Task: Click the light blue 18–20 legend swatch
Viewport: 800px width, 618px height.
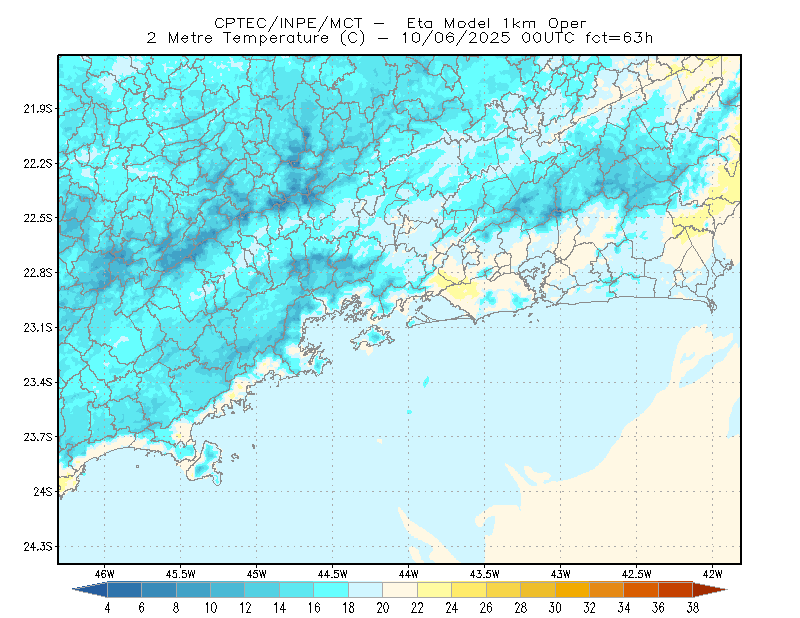Action: pos(366,589)
